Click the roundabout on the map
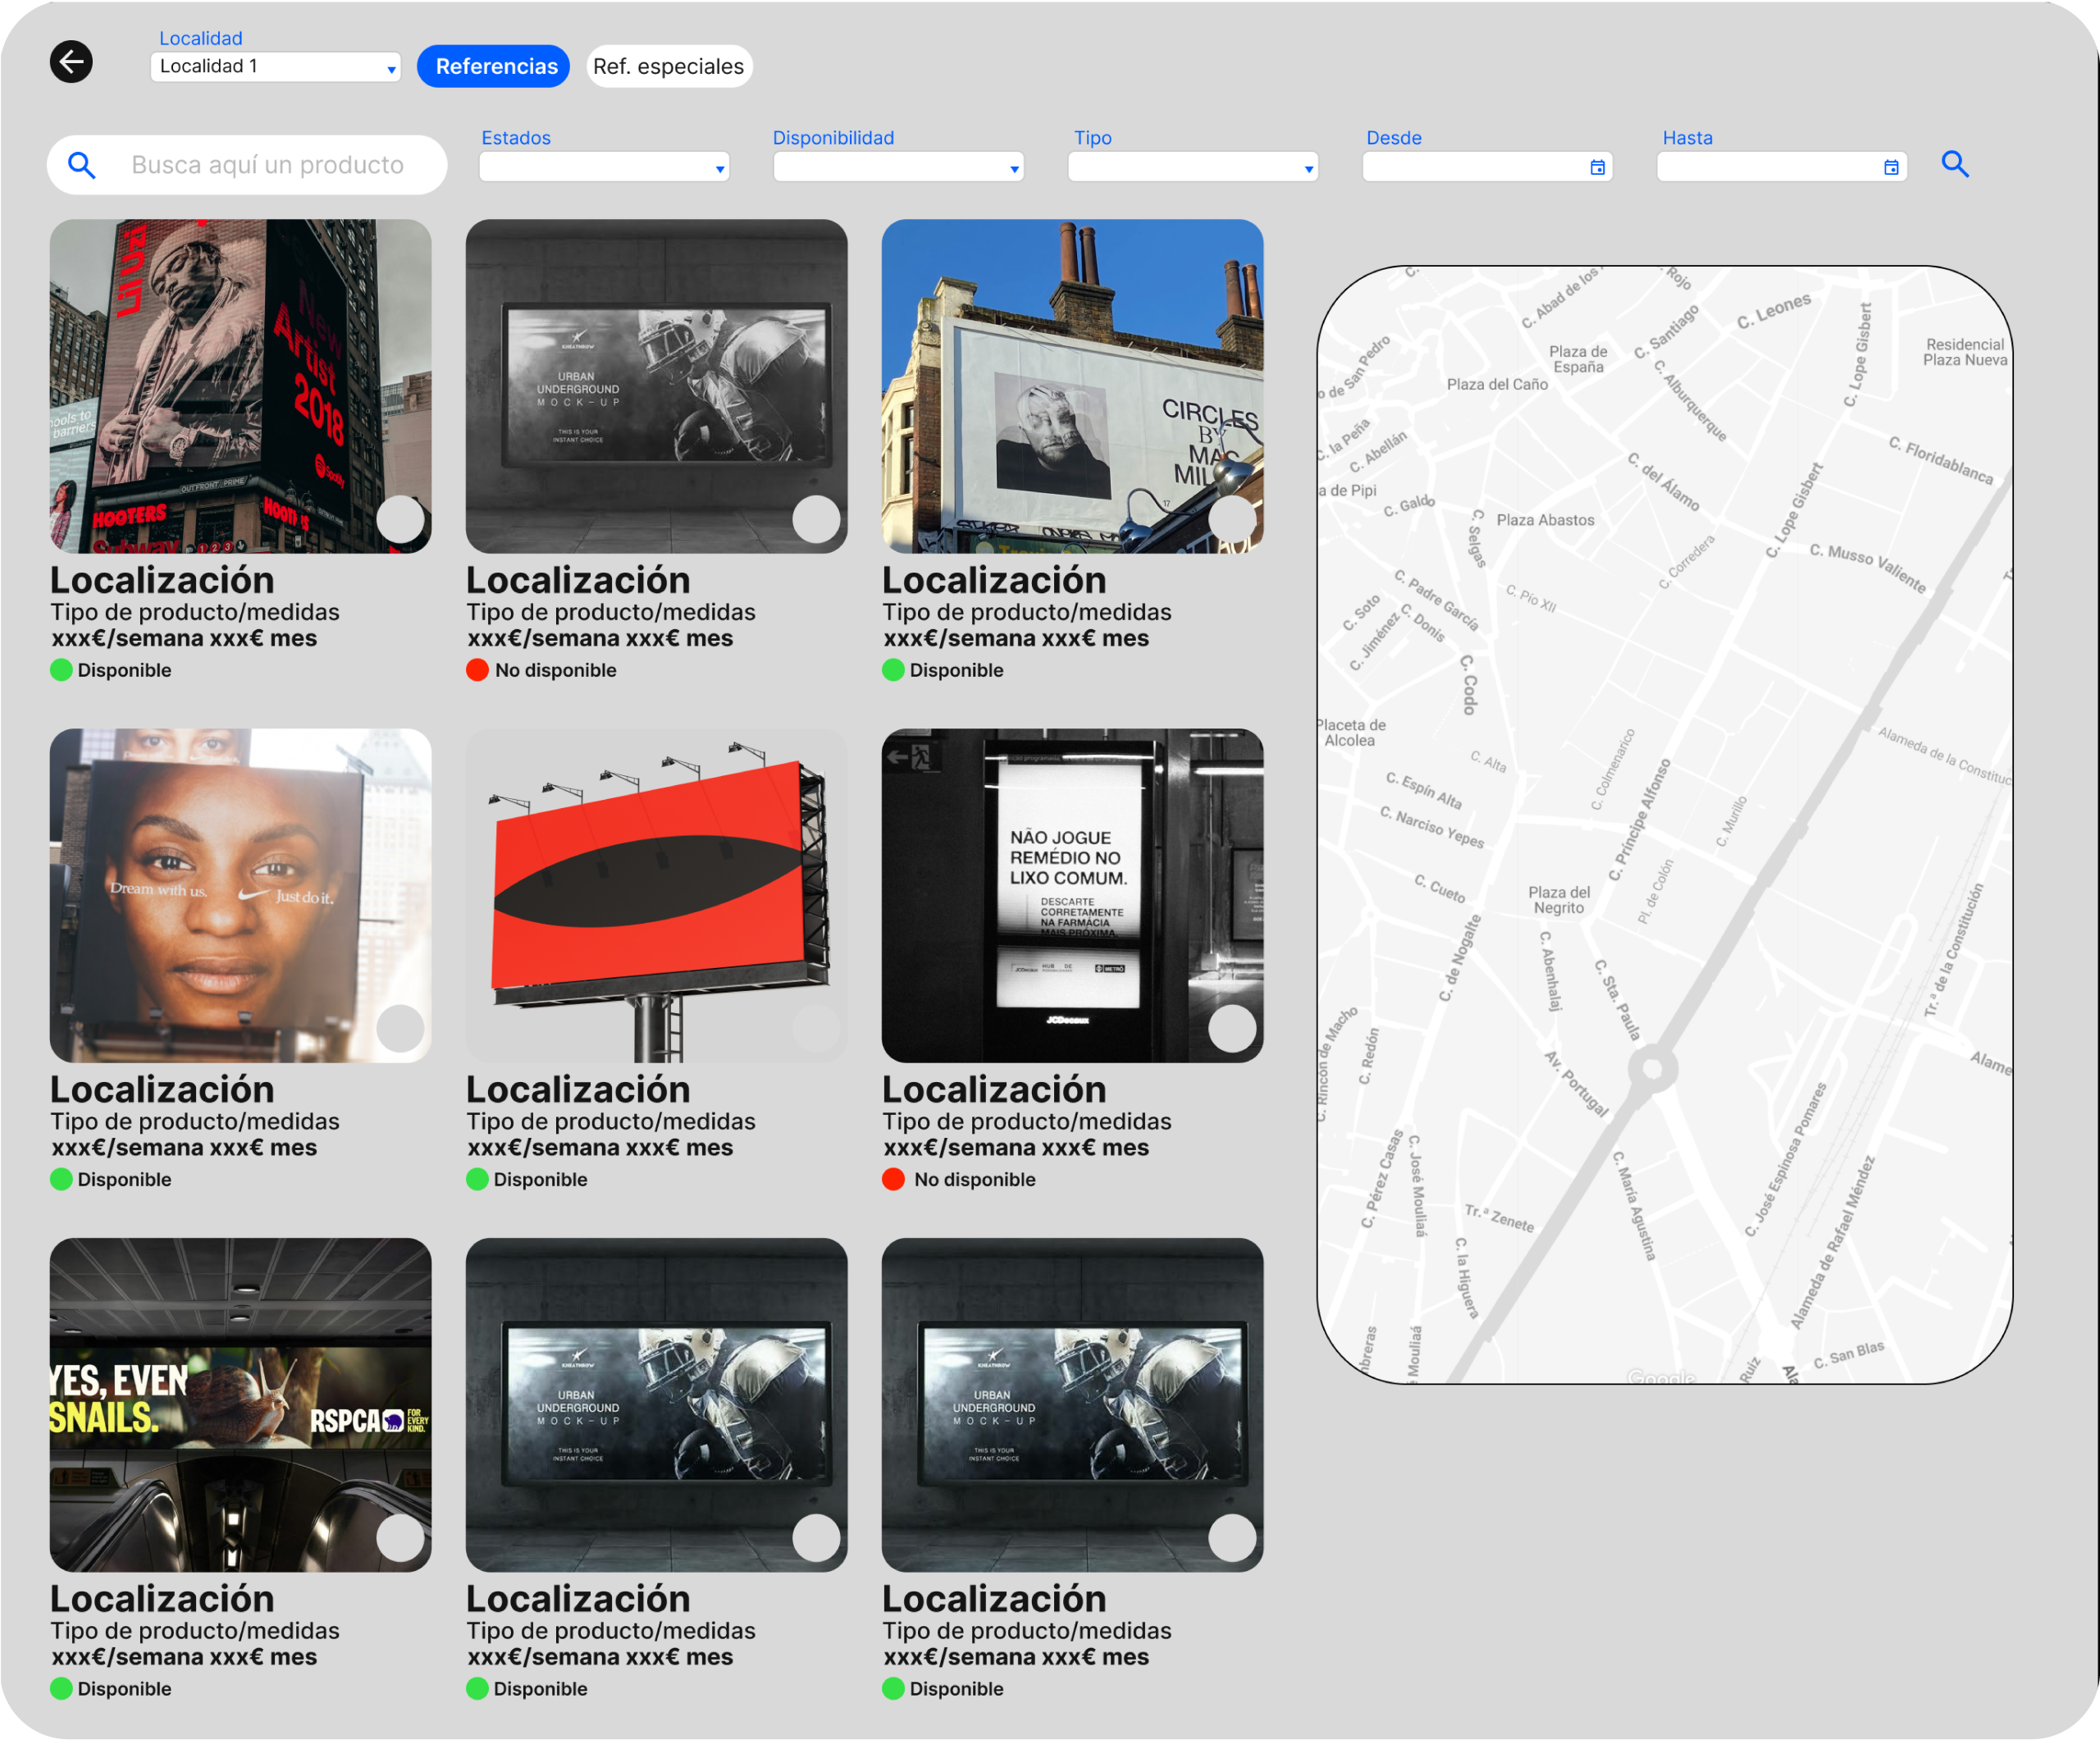This screenshot has width=2100, height=1740. [1652, 1069]
